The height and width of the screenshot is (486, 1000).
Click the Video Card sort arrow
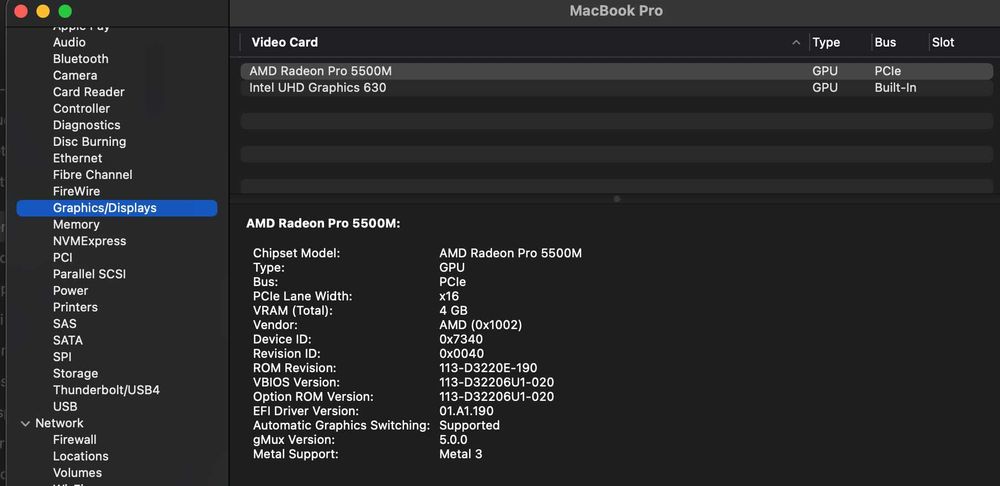tap(796, 43)
